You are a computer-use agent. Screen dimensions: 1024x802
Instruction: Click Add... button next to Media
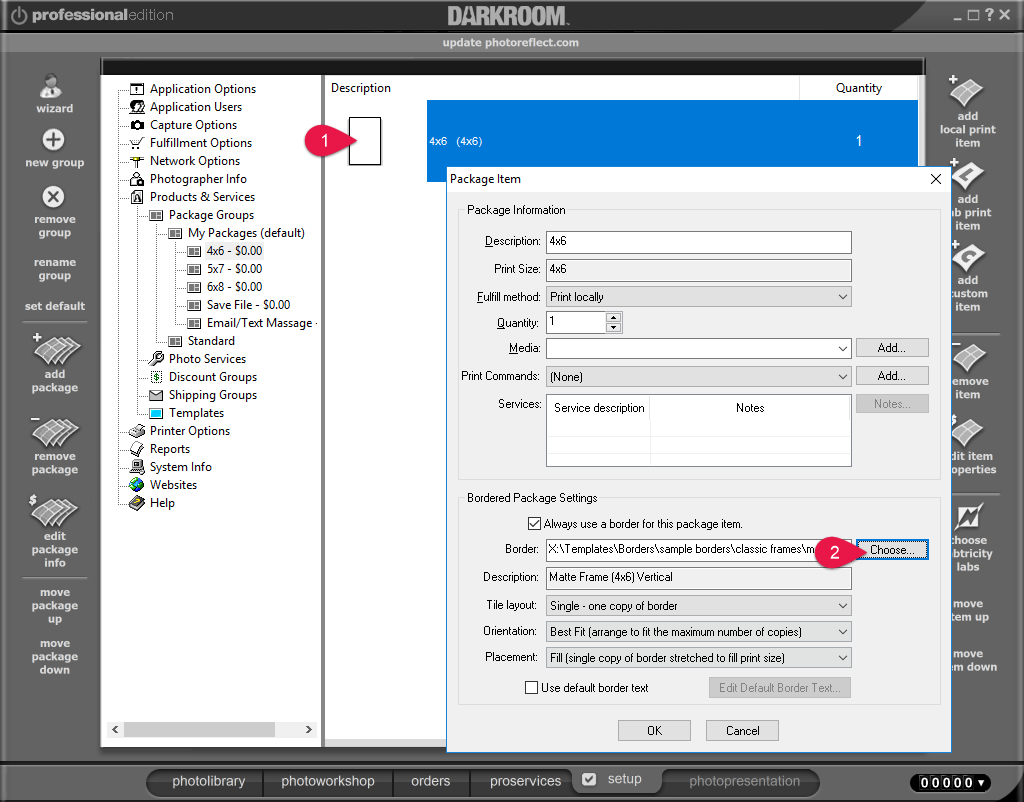(x=891, y=348)
